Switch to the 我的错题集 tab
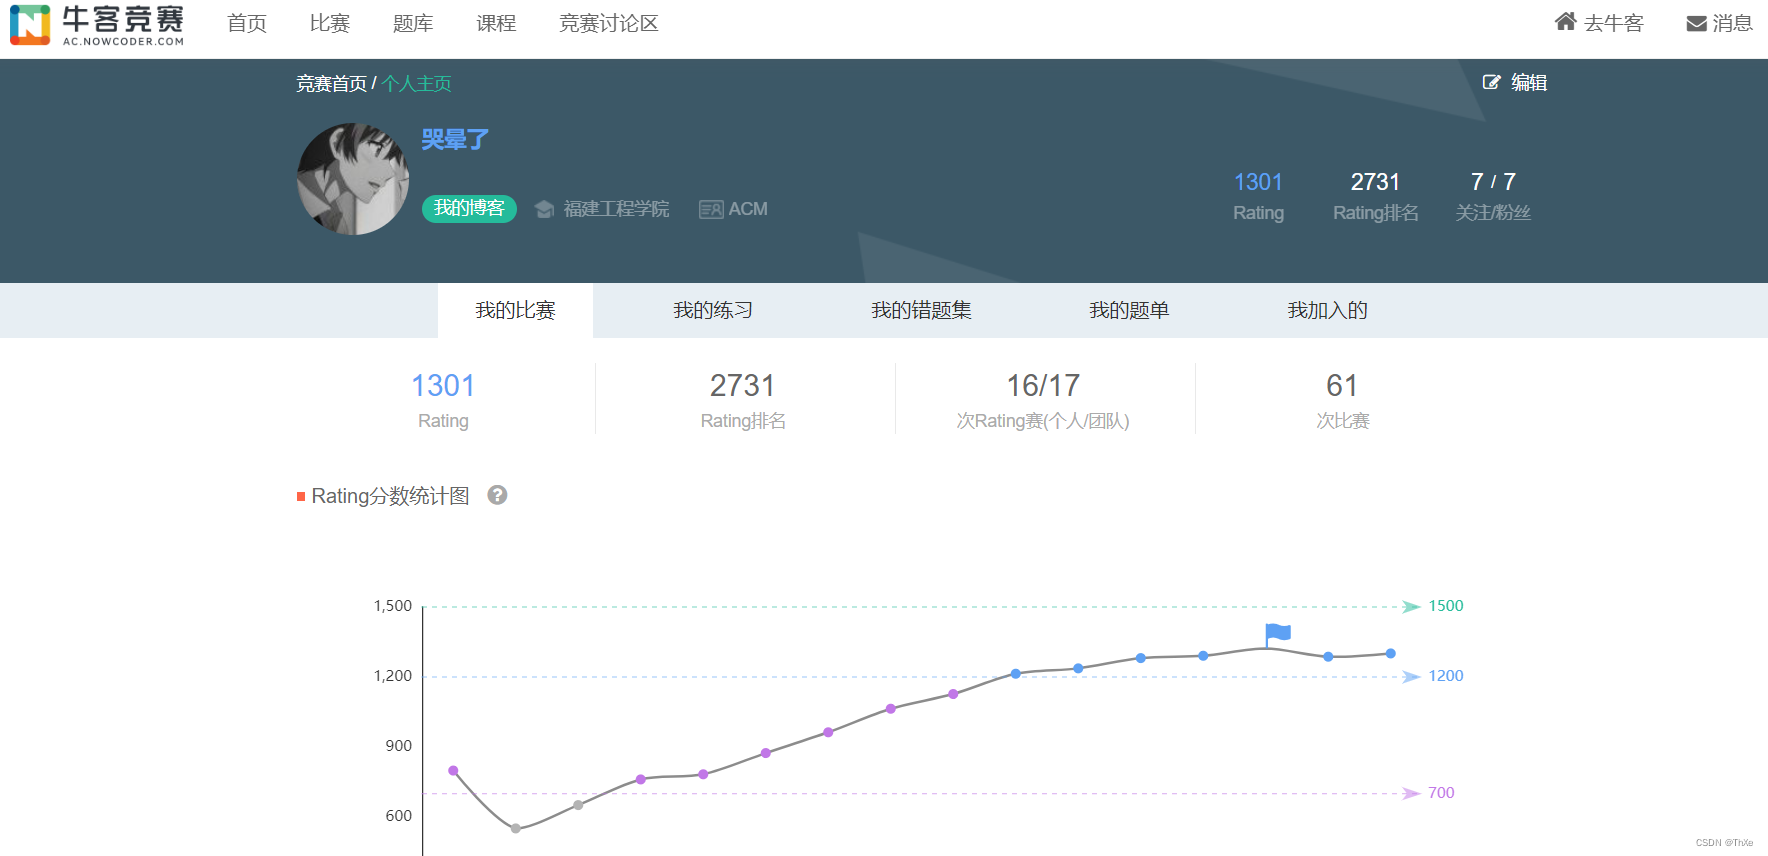The width and height of the screenshot is (1768, 856). coord(921,311)
